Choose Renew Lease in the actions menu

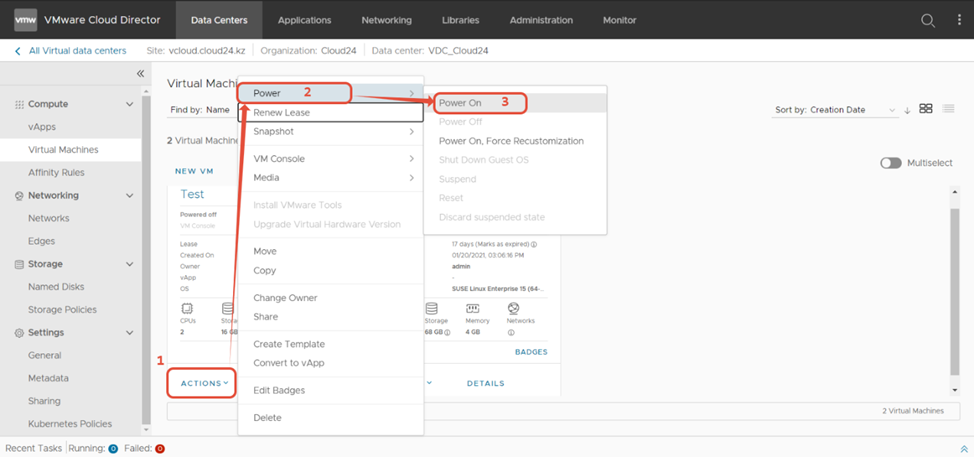(x=281, y=113)
